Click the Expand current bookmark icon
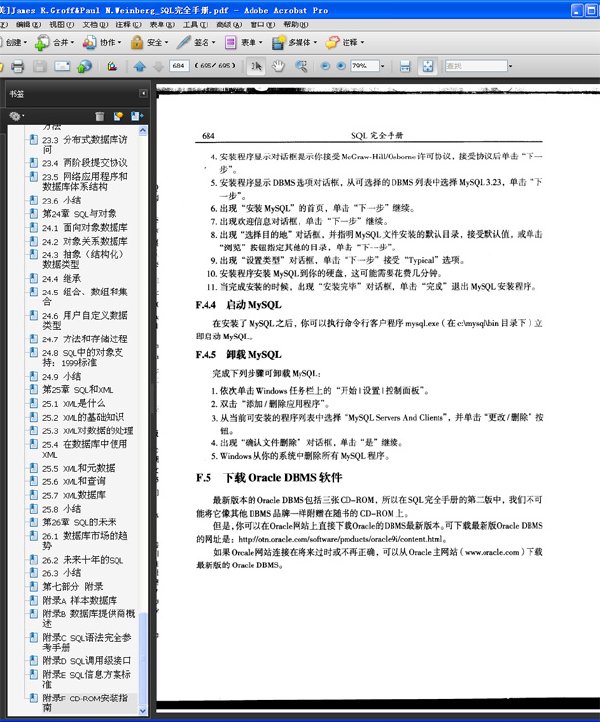 point(137,116)
